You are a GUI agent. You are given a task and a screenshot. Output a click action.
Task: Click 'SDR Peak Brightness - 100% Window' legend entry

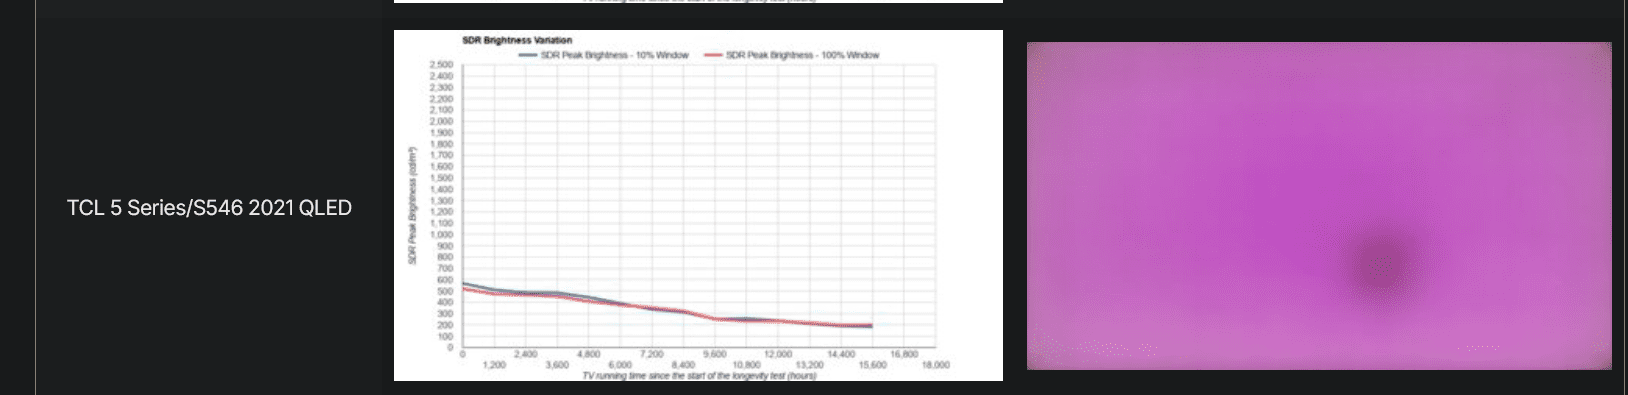coord(792,55)
